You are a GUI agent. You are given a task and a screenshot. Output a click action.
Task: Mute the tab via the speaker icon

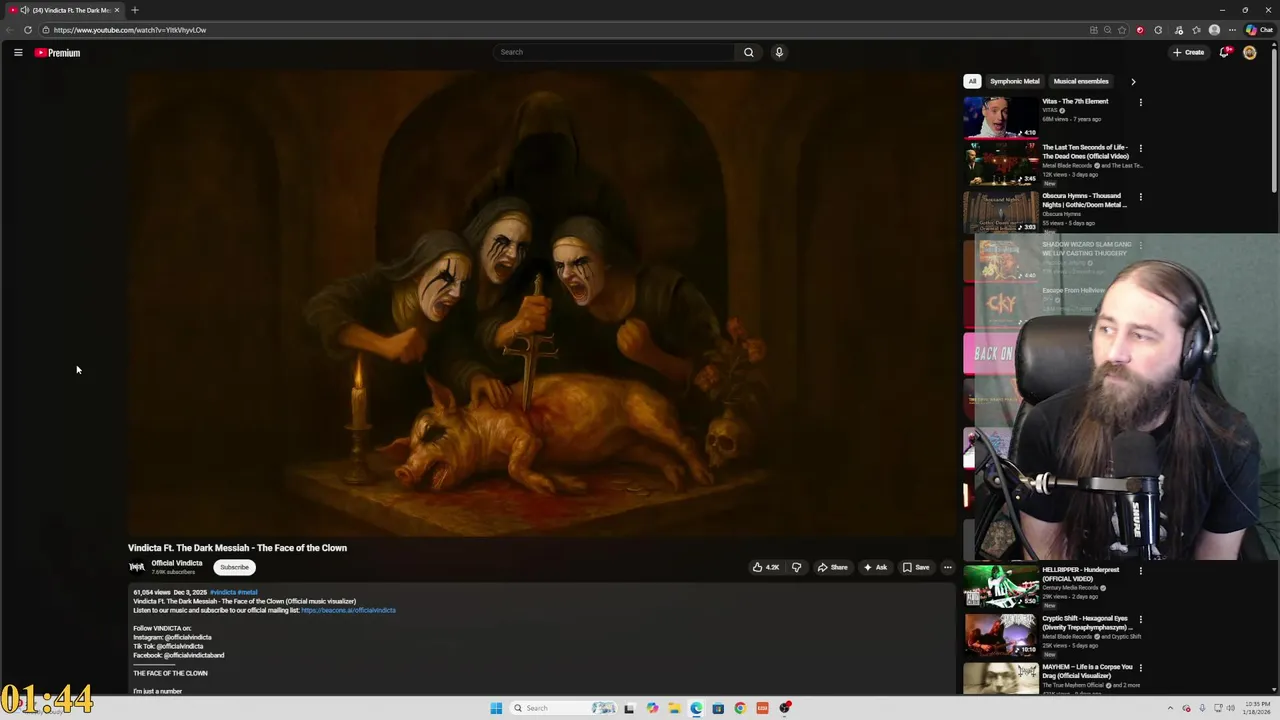24,10
